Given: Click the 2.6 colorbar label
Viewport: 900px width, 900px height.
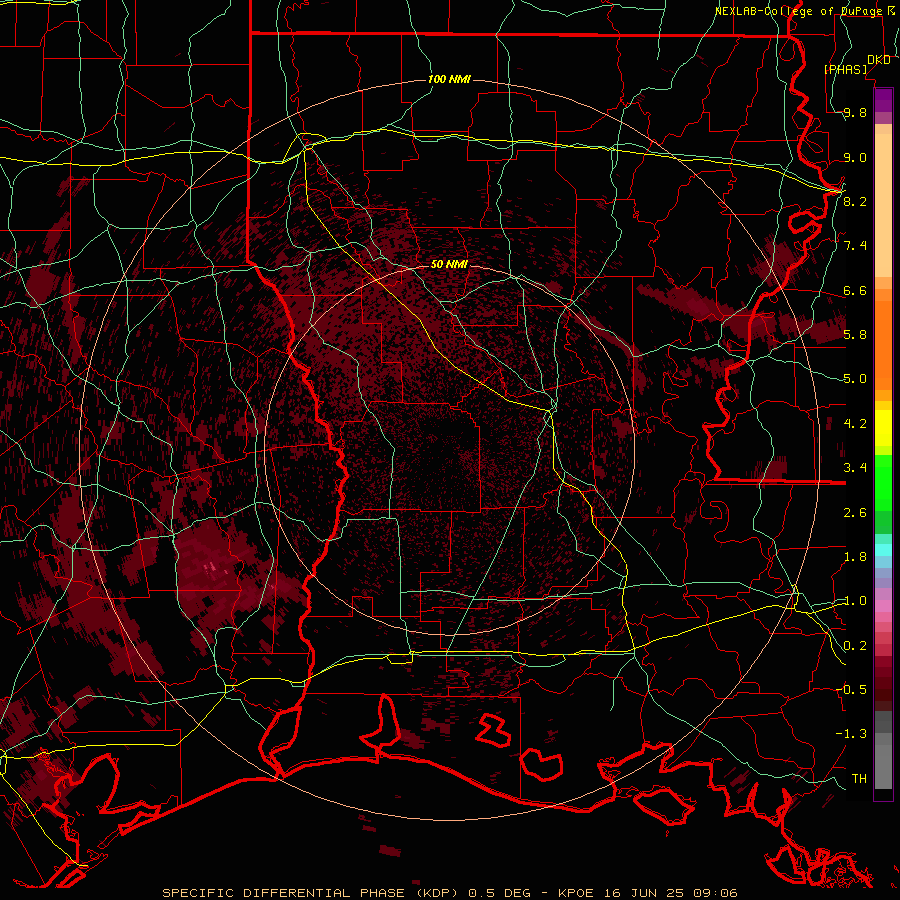Looking at the screenshot, I should click(855, 512).
